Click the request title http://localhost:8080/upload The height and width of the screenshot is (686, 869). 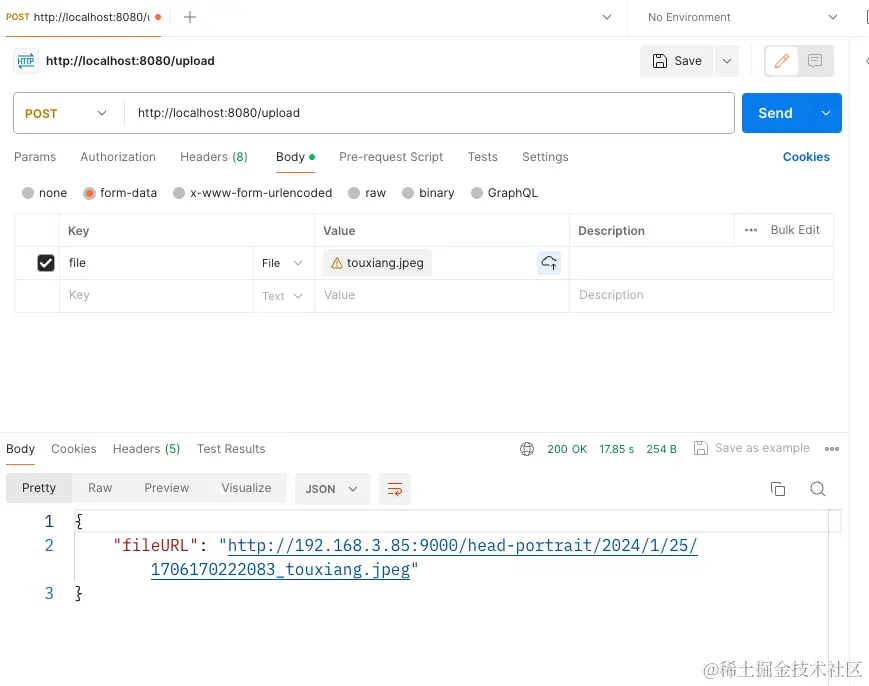[130, 61]
